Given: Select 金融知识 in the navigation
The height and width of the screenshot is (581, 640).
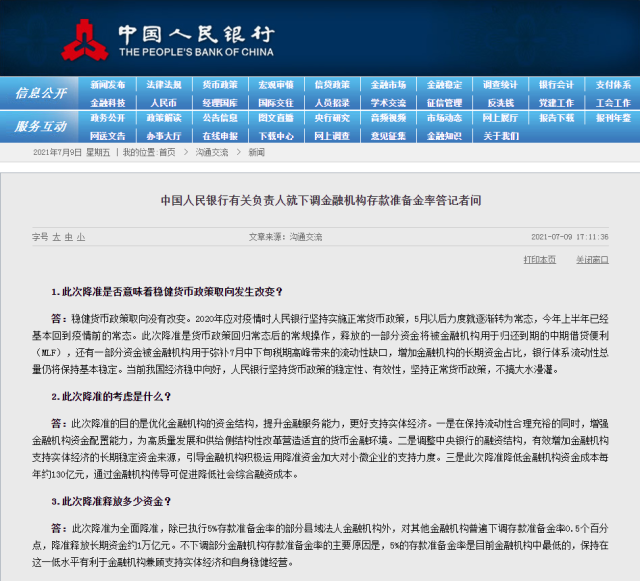Looking at the screenshot, I should (444, 136).
